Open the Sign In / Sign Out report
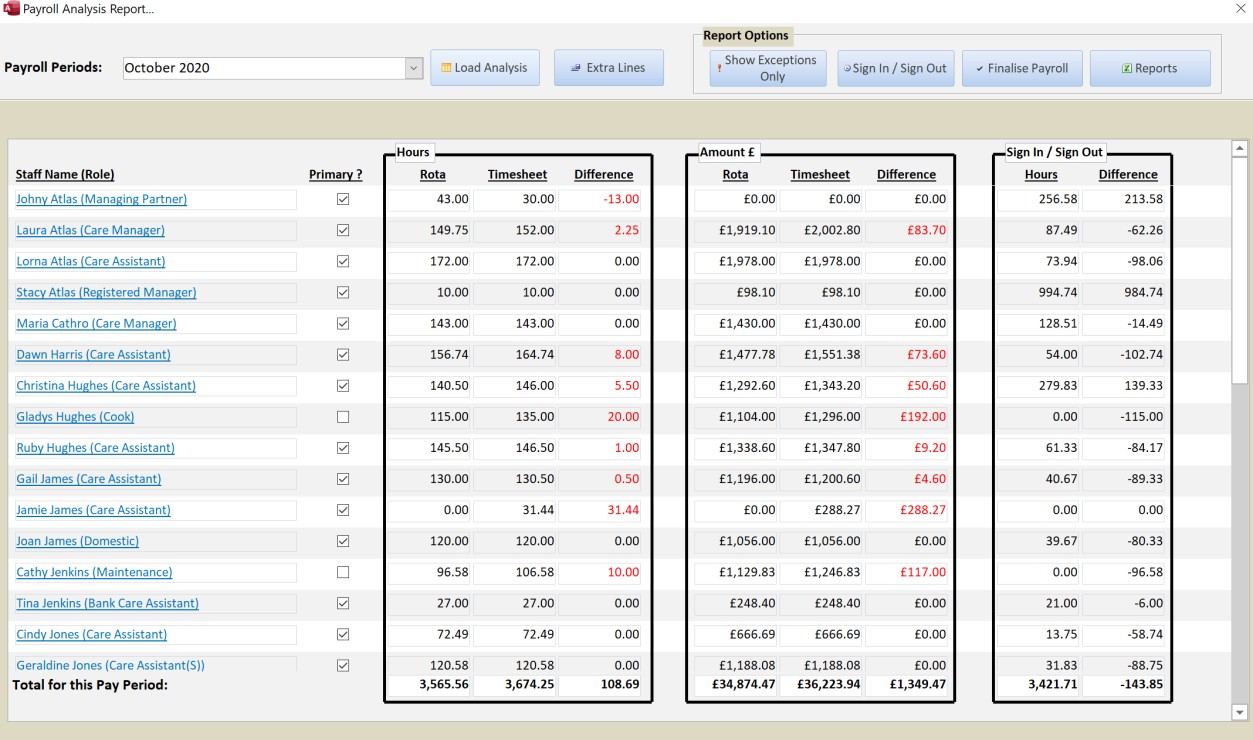The width and height of the screenshot is (1253, 740). pos(895,68)
